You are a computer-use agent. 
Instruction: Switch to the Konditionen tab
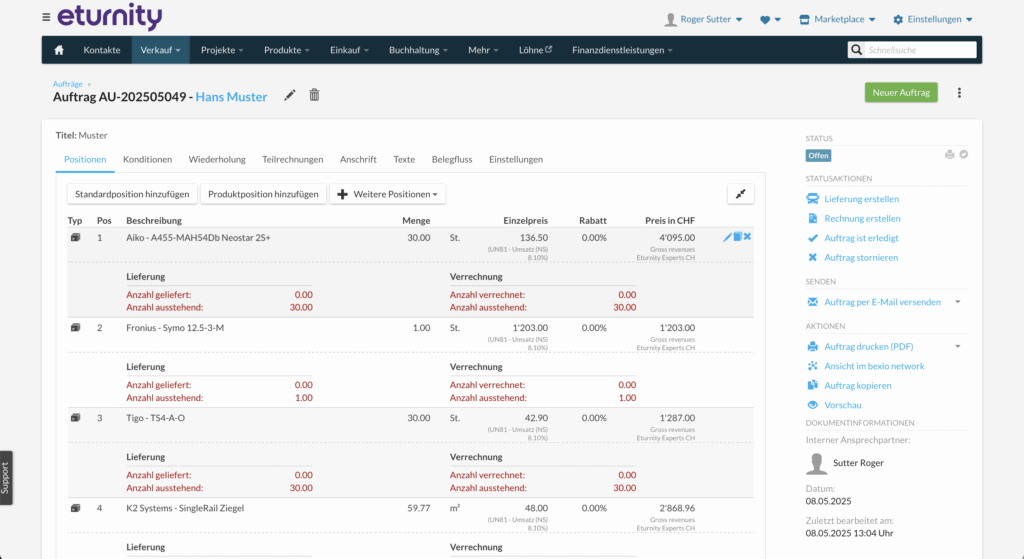[147, 159]
